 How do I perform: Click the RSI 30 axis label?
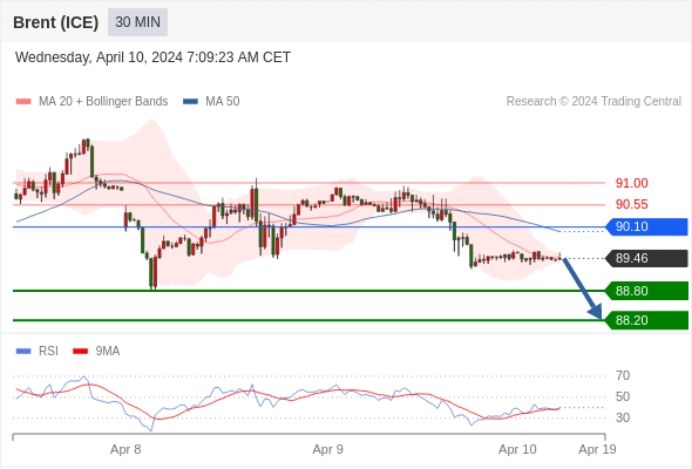click(623, 417)
